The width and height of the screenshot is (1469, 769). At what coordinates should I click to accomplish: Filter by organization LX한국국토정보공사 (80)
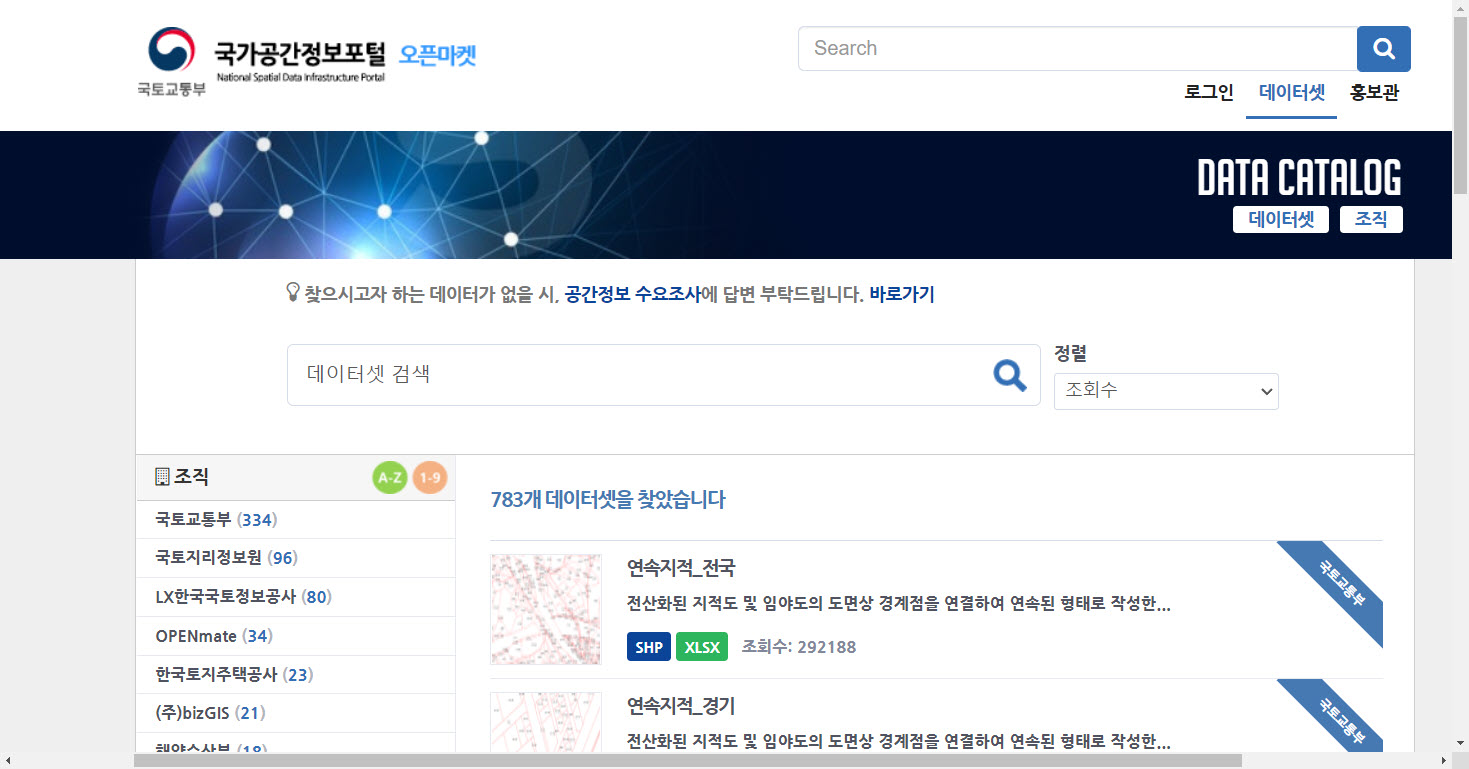[243, 597]
